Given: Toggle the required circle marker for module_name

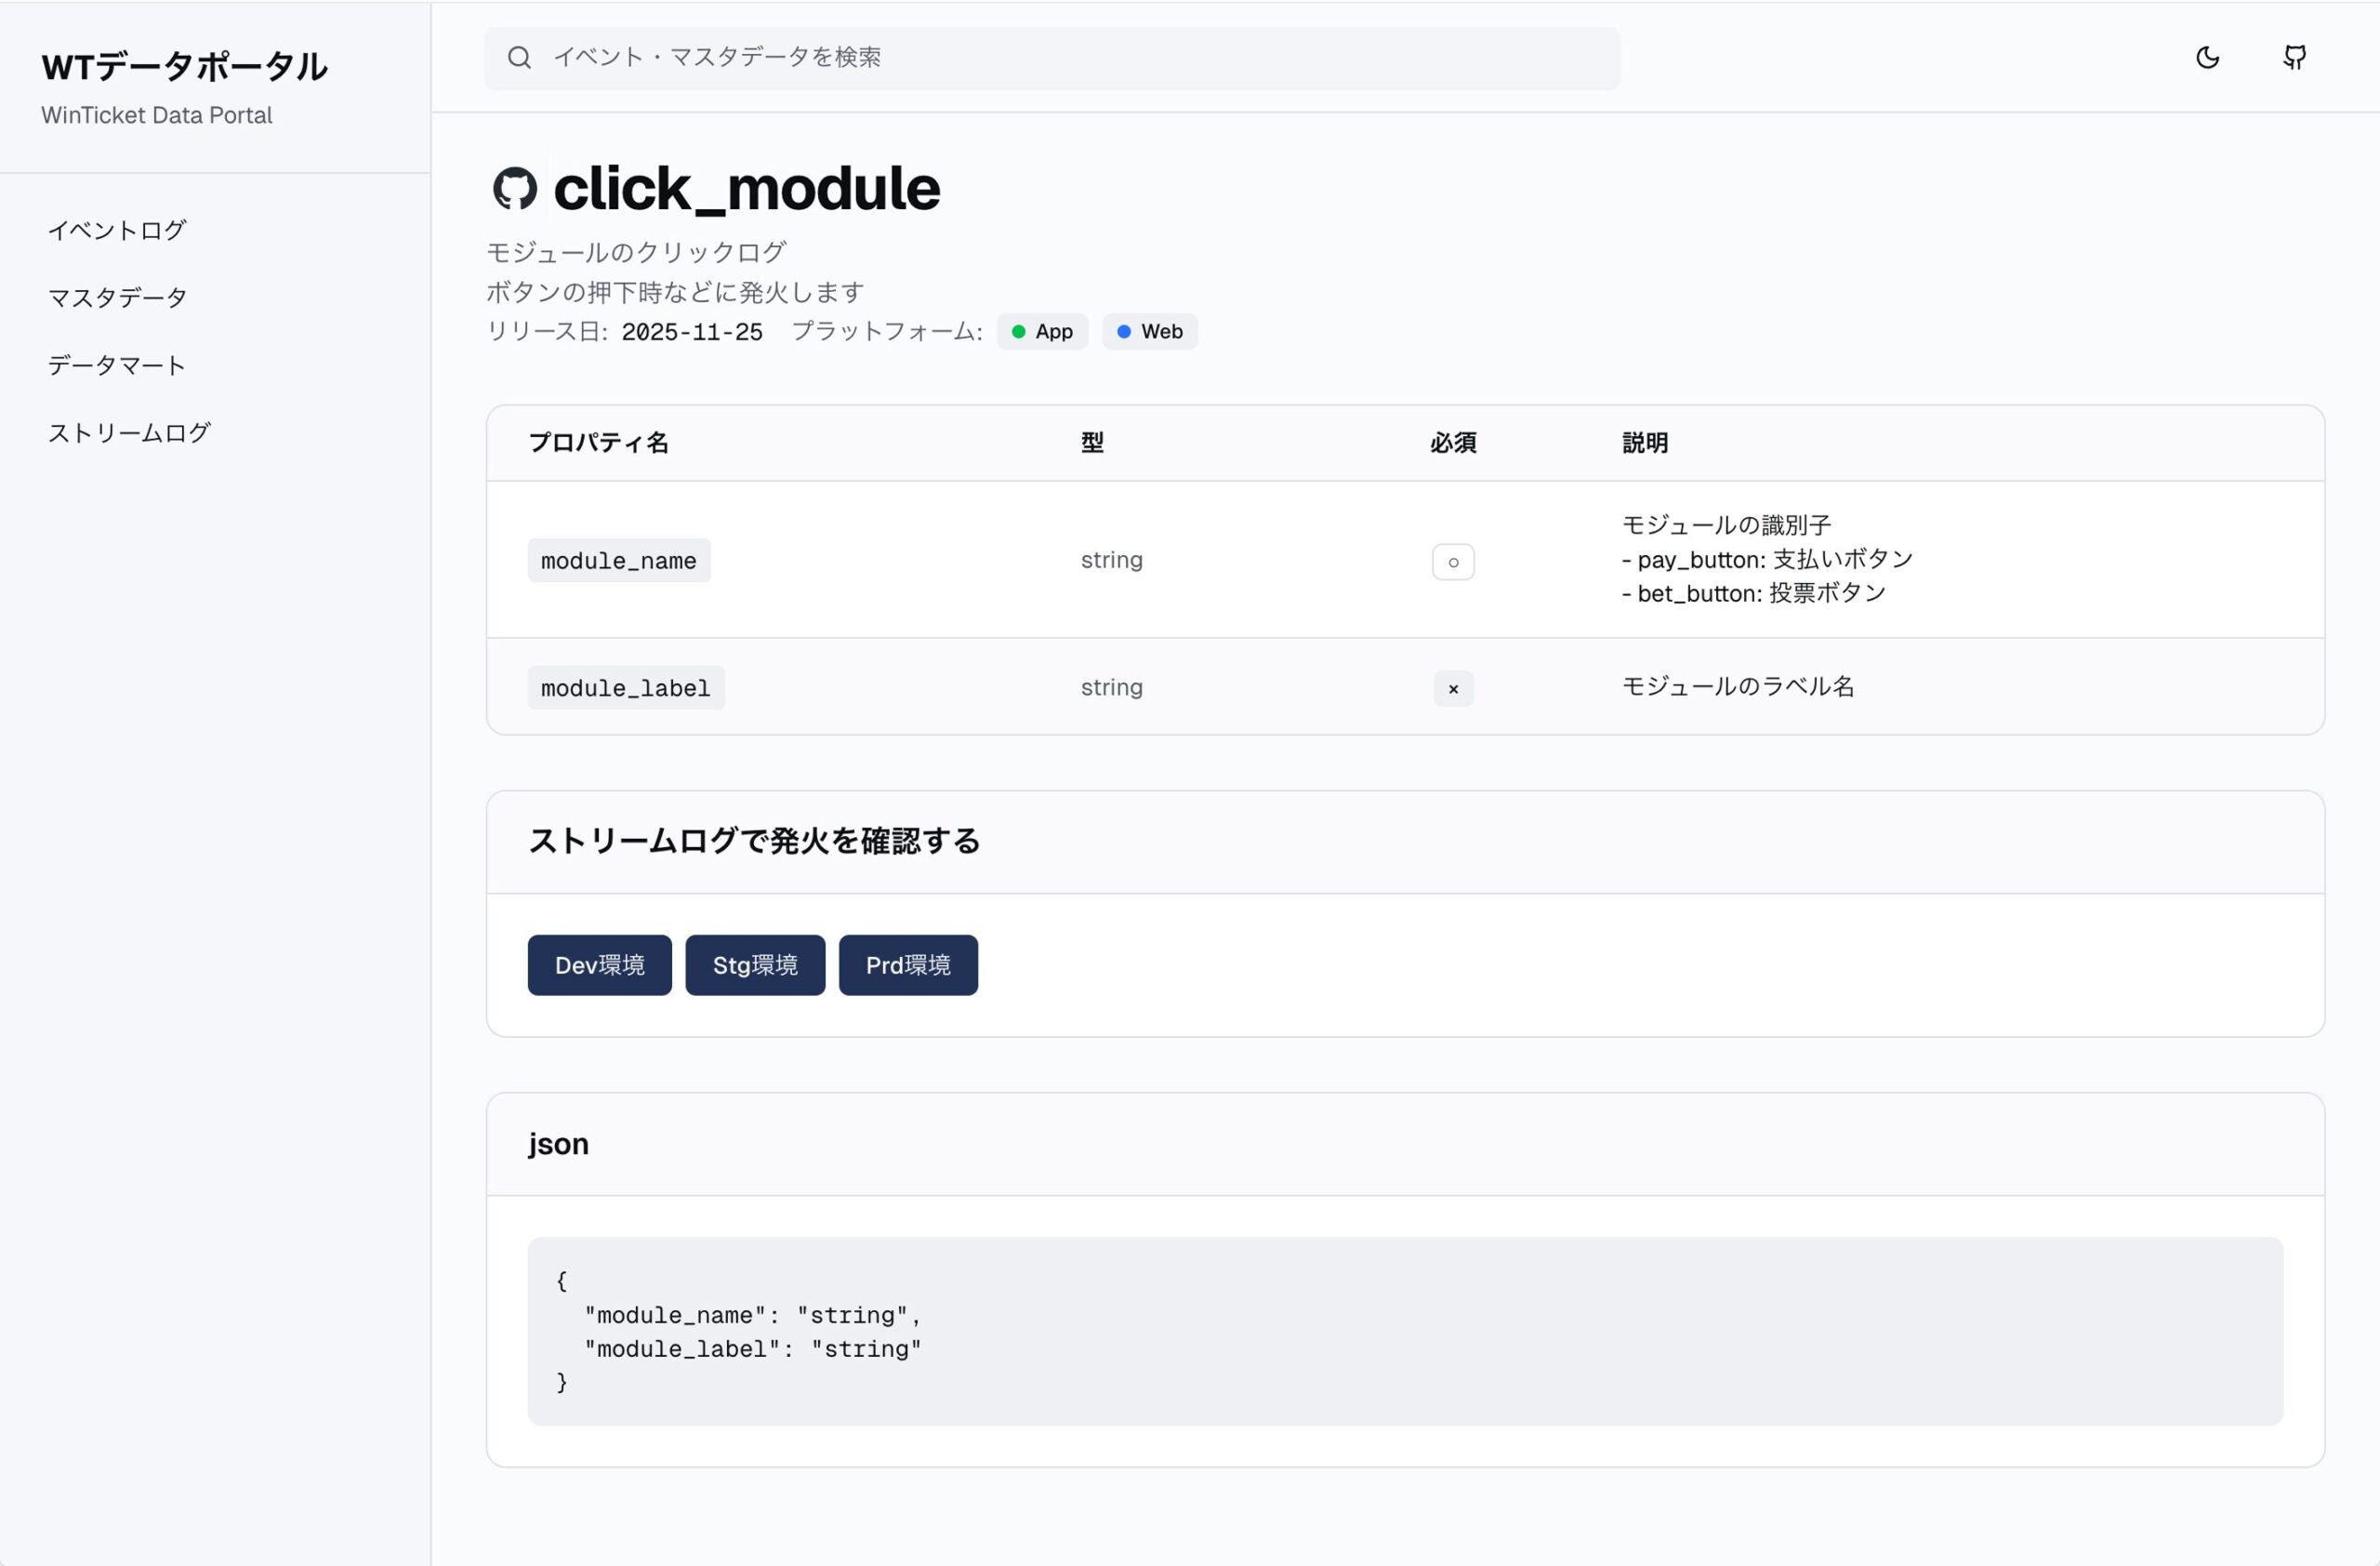Looking at the screenshot, I should 1453,561.
